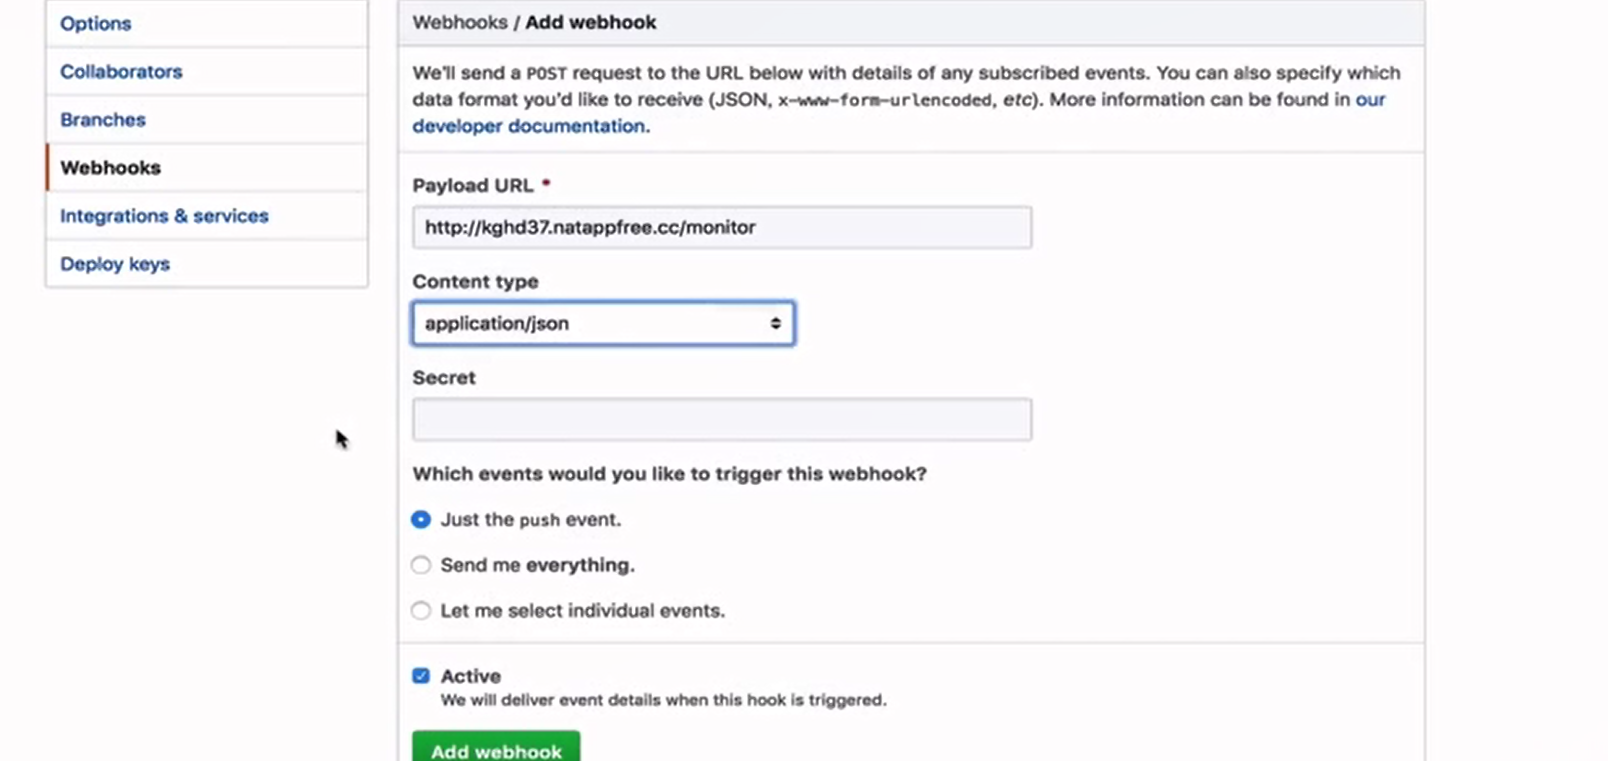This screenshot has width=1608, height=761.
Task: Open the Content type dropdown
Action: click(x=603, y=323)
